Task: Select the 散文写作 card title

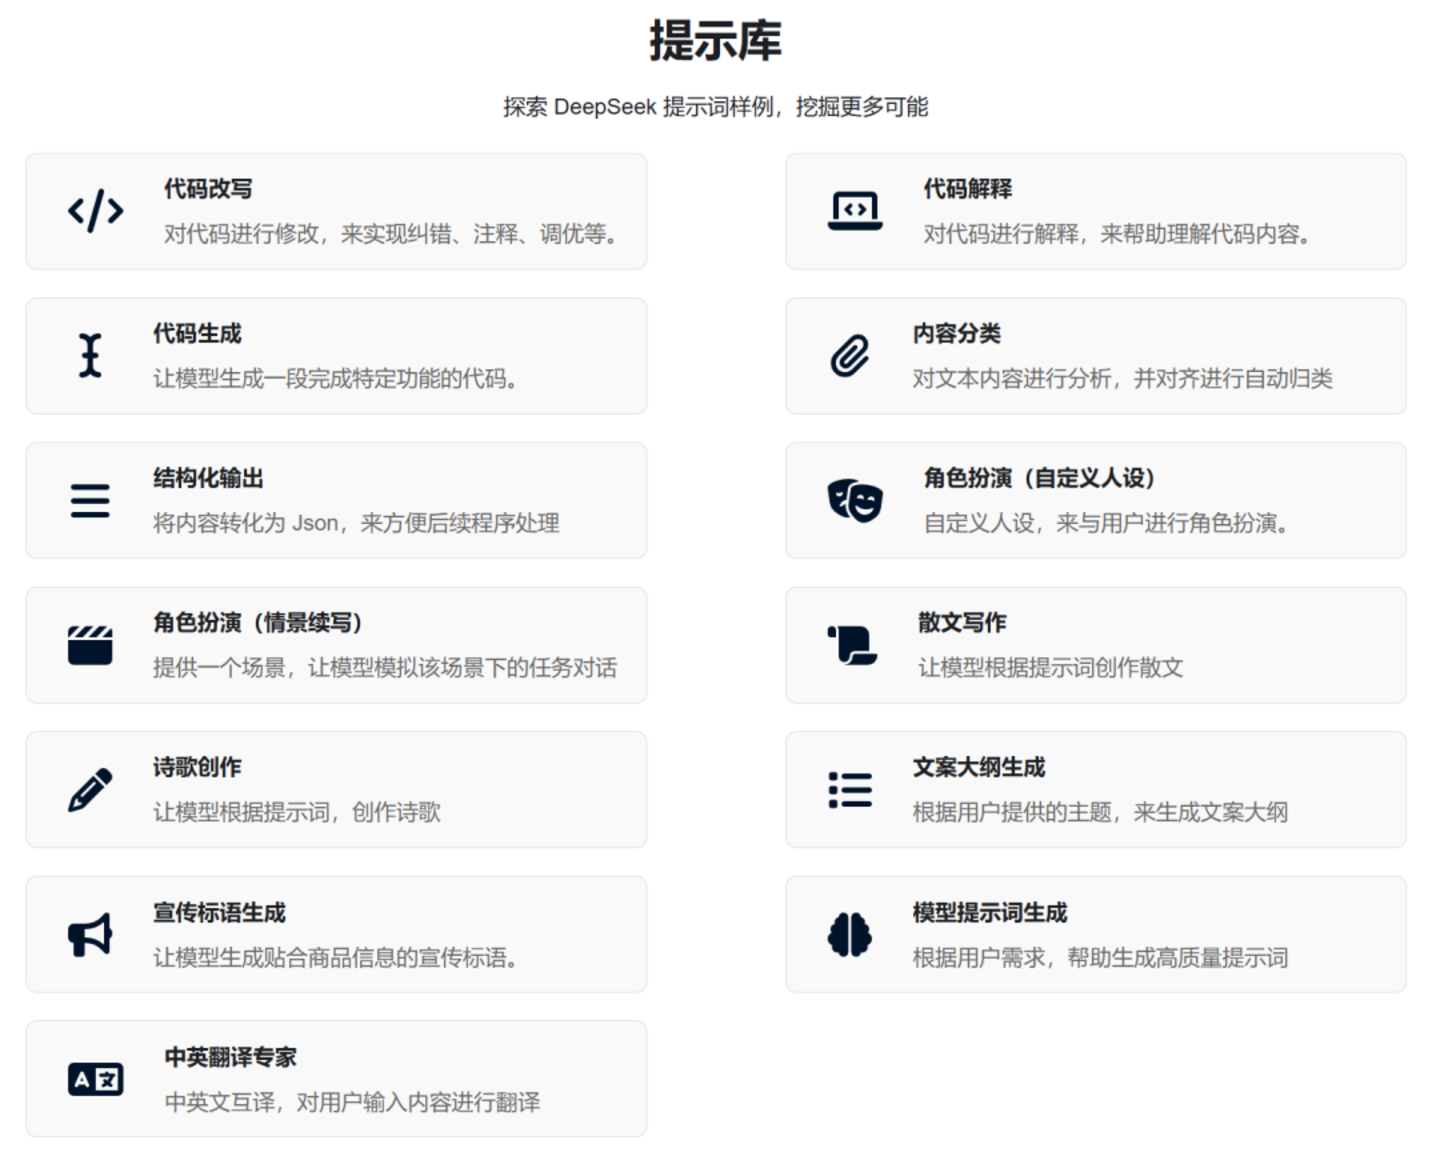Action: click(x=961, y=622)
